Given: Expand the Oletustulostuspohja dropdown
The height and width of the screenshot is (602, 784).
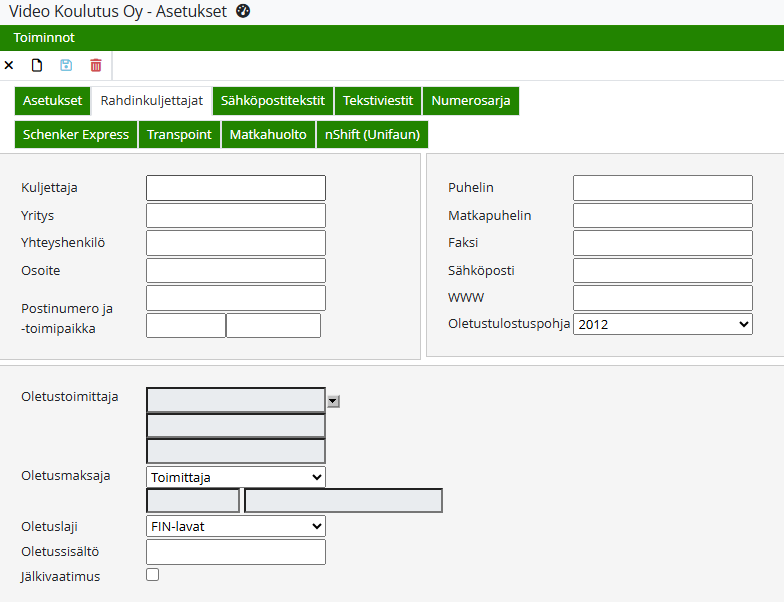Looking at the screenshot, I should point(662,324).
